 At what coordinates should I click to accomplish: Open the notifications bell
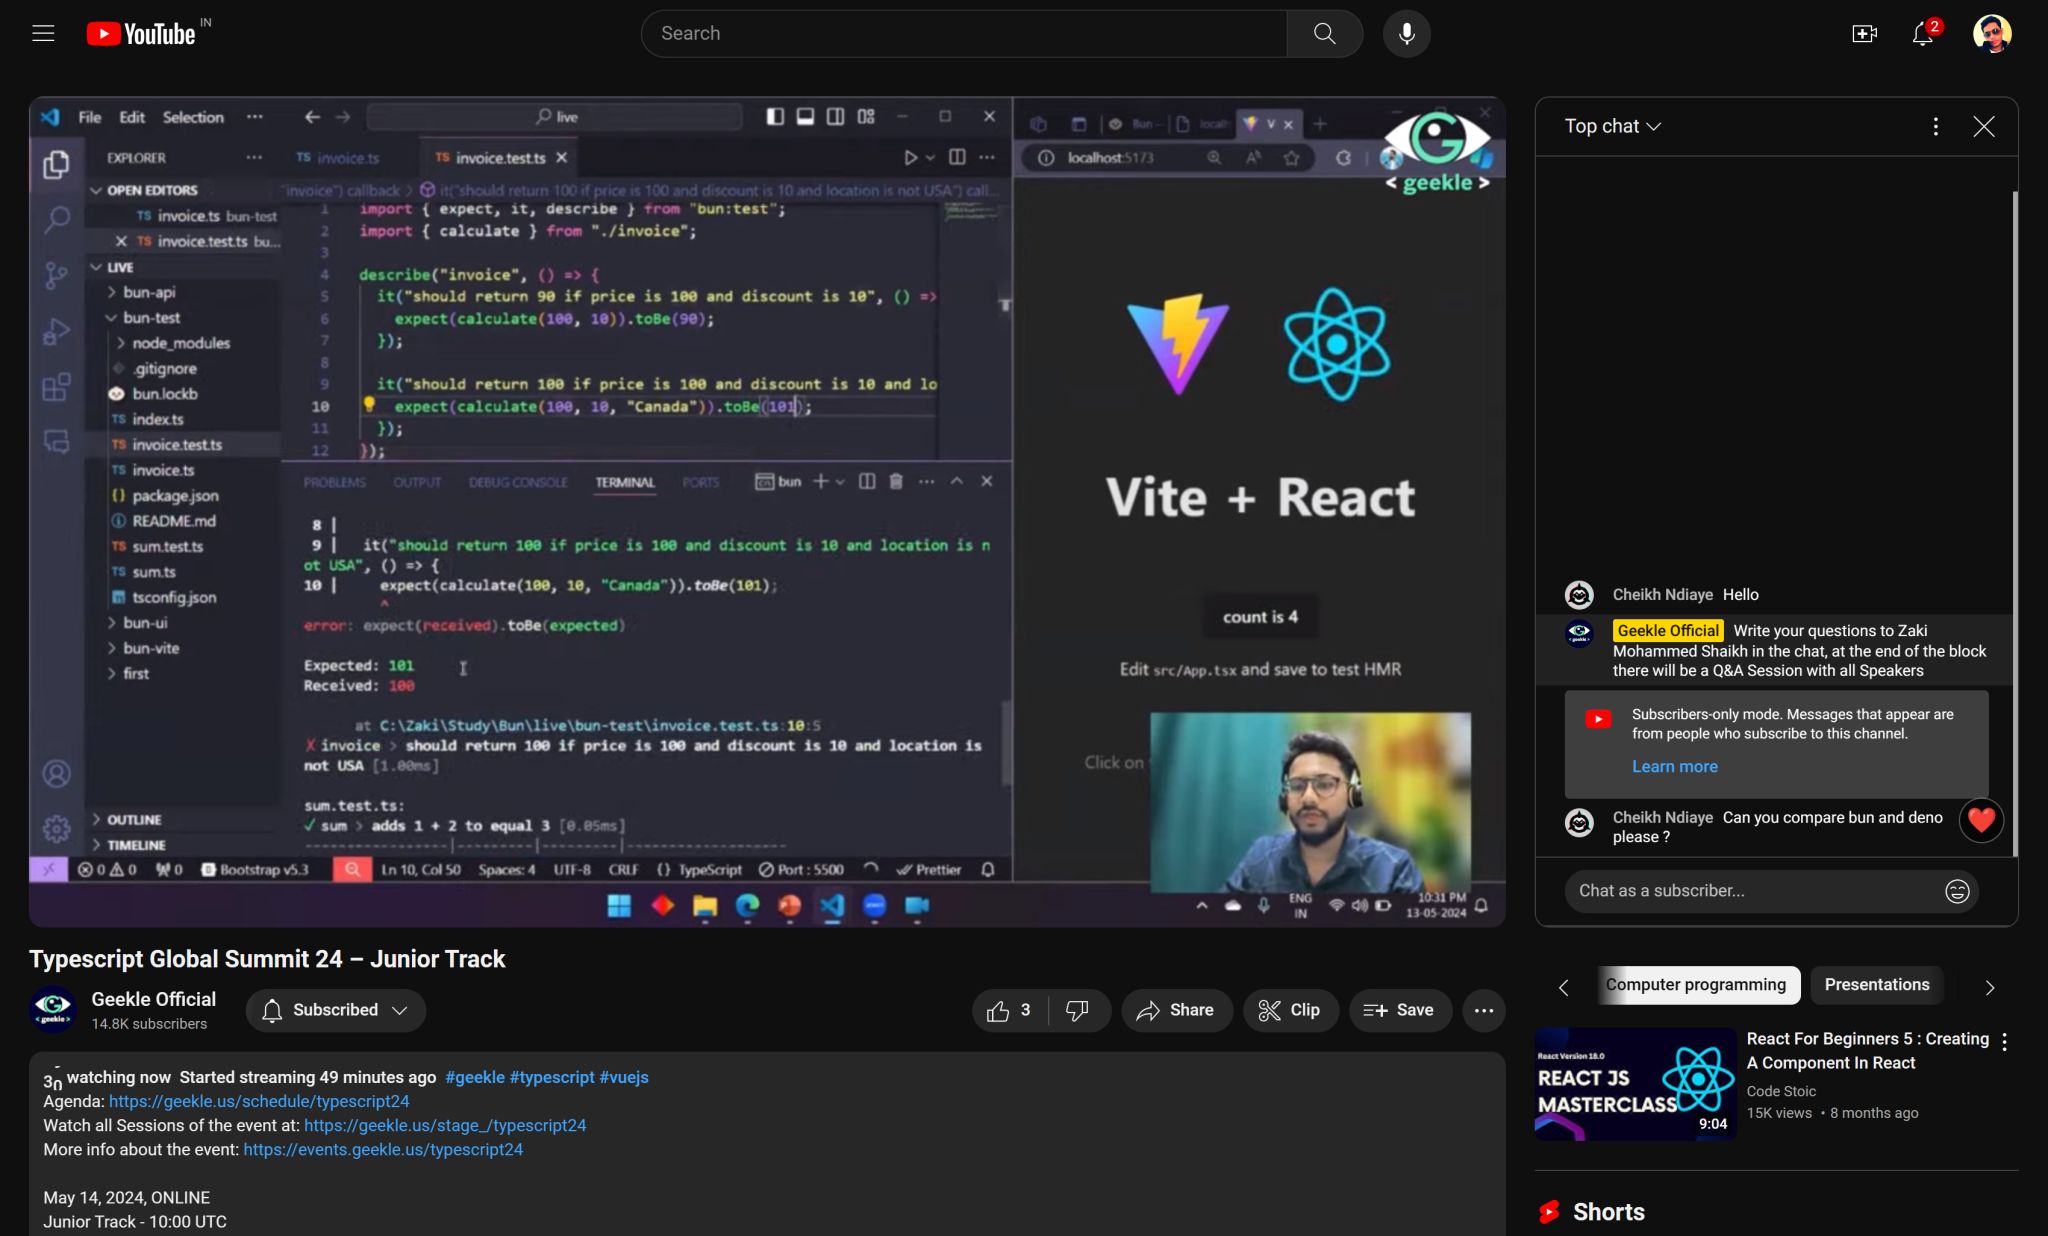coord(1921,33)
